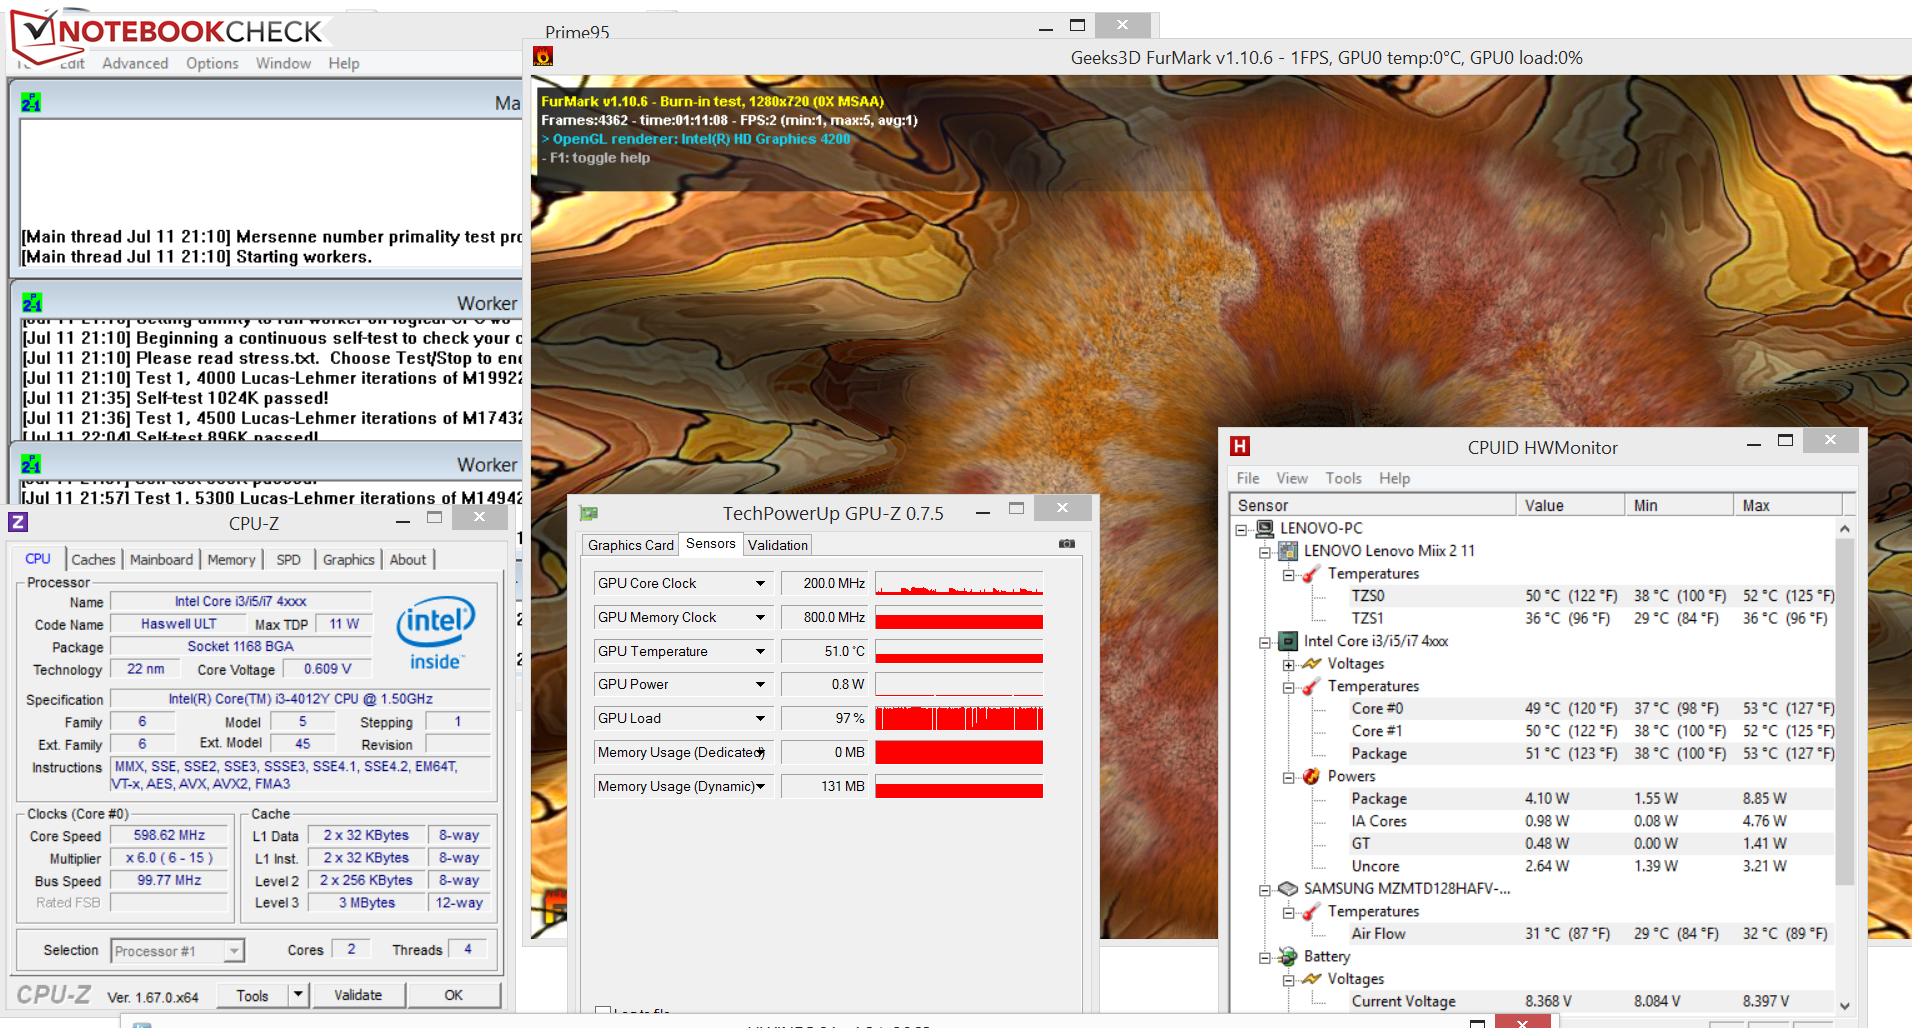Click the Voltages lightning icon under Intel Core
The image size is (1912, 1028).
click(x=1312, y=663)
